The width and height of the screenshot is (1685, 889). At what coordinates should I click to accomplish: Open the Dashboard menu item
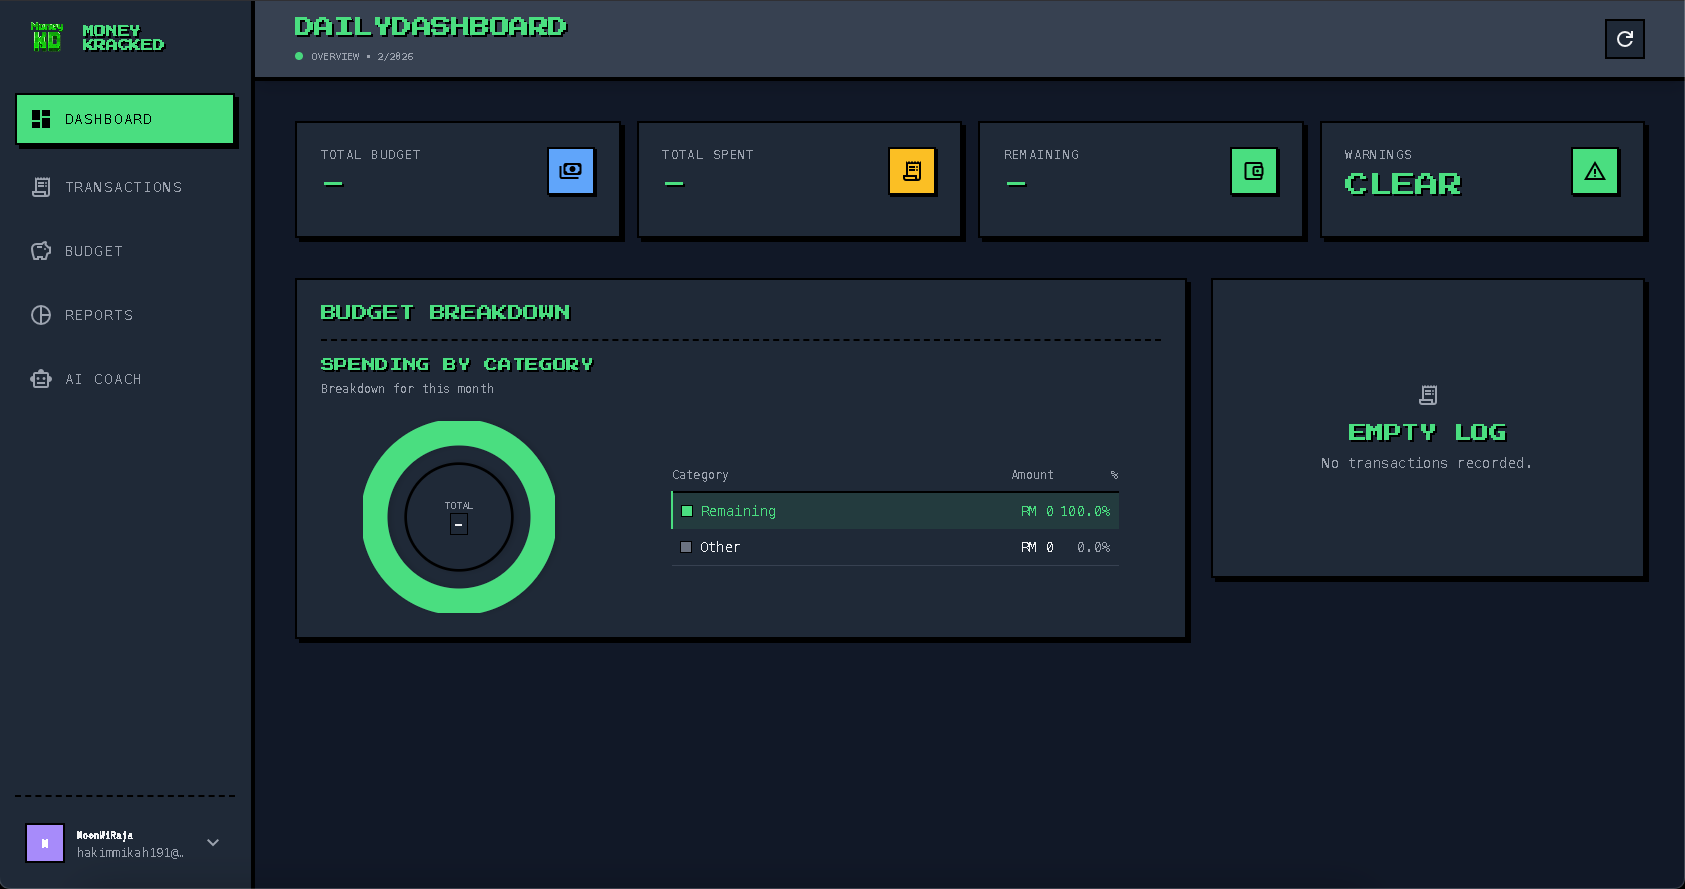pos(125,119)
